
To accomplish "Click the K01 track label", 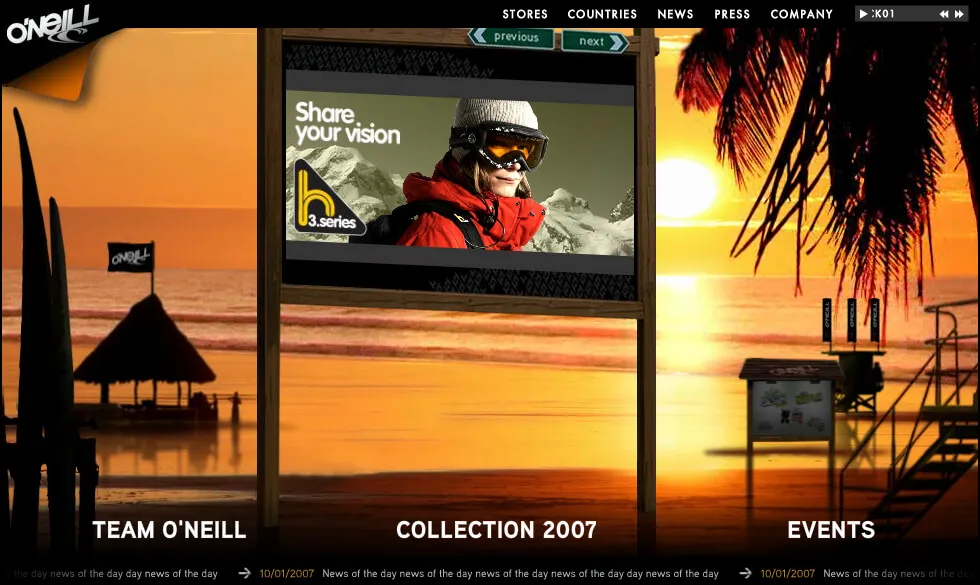I will tap(883, 14).
